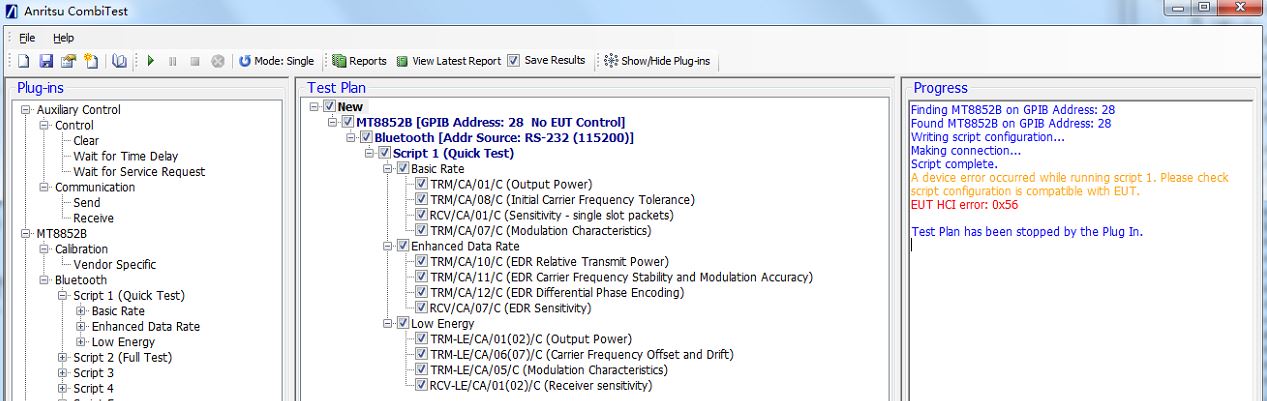The height and width of the screenshot is (401, 1267).
Task: Expand Basic Rate in Plug-ins tree
Action: 81,312
